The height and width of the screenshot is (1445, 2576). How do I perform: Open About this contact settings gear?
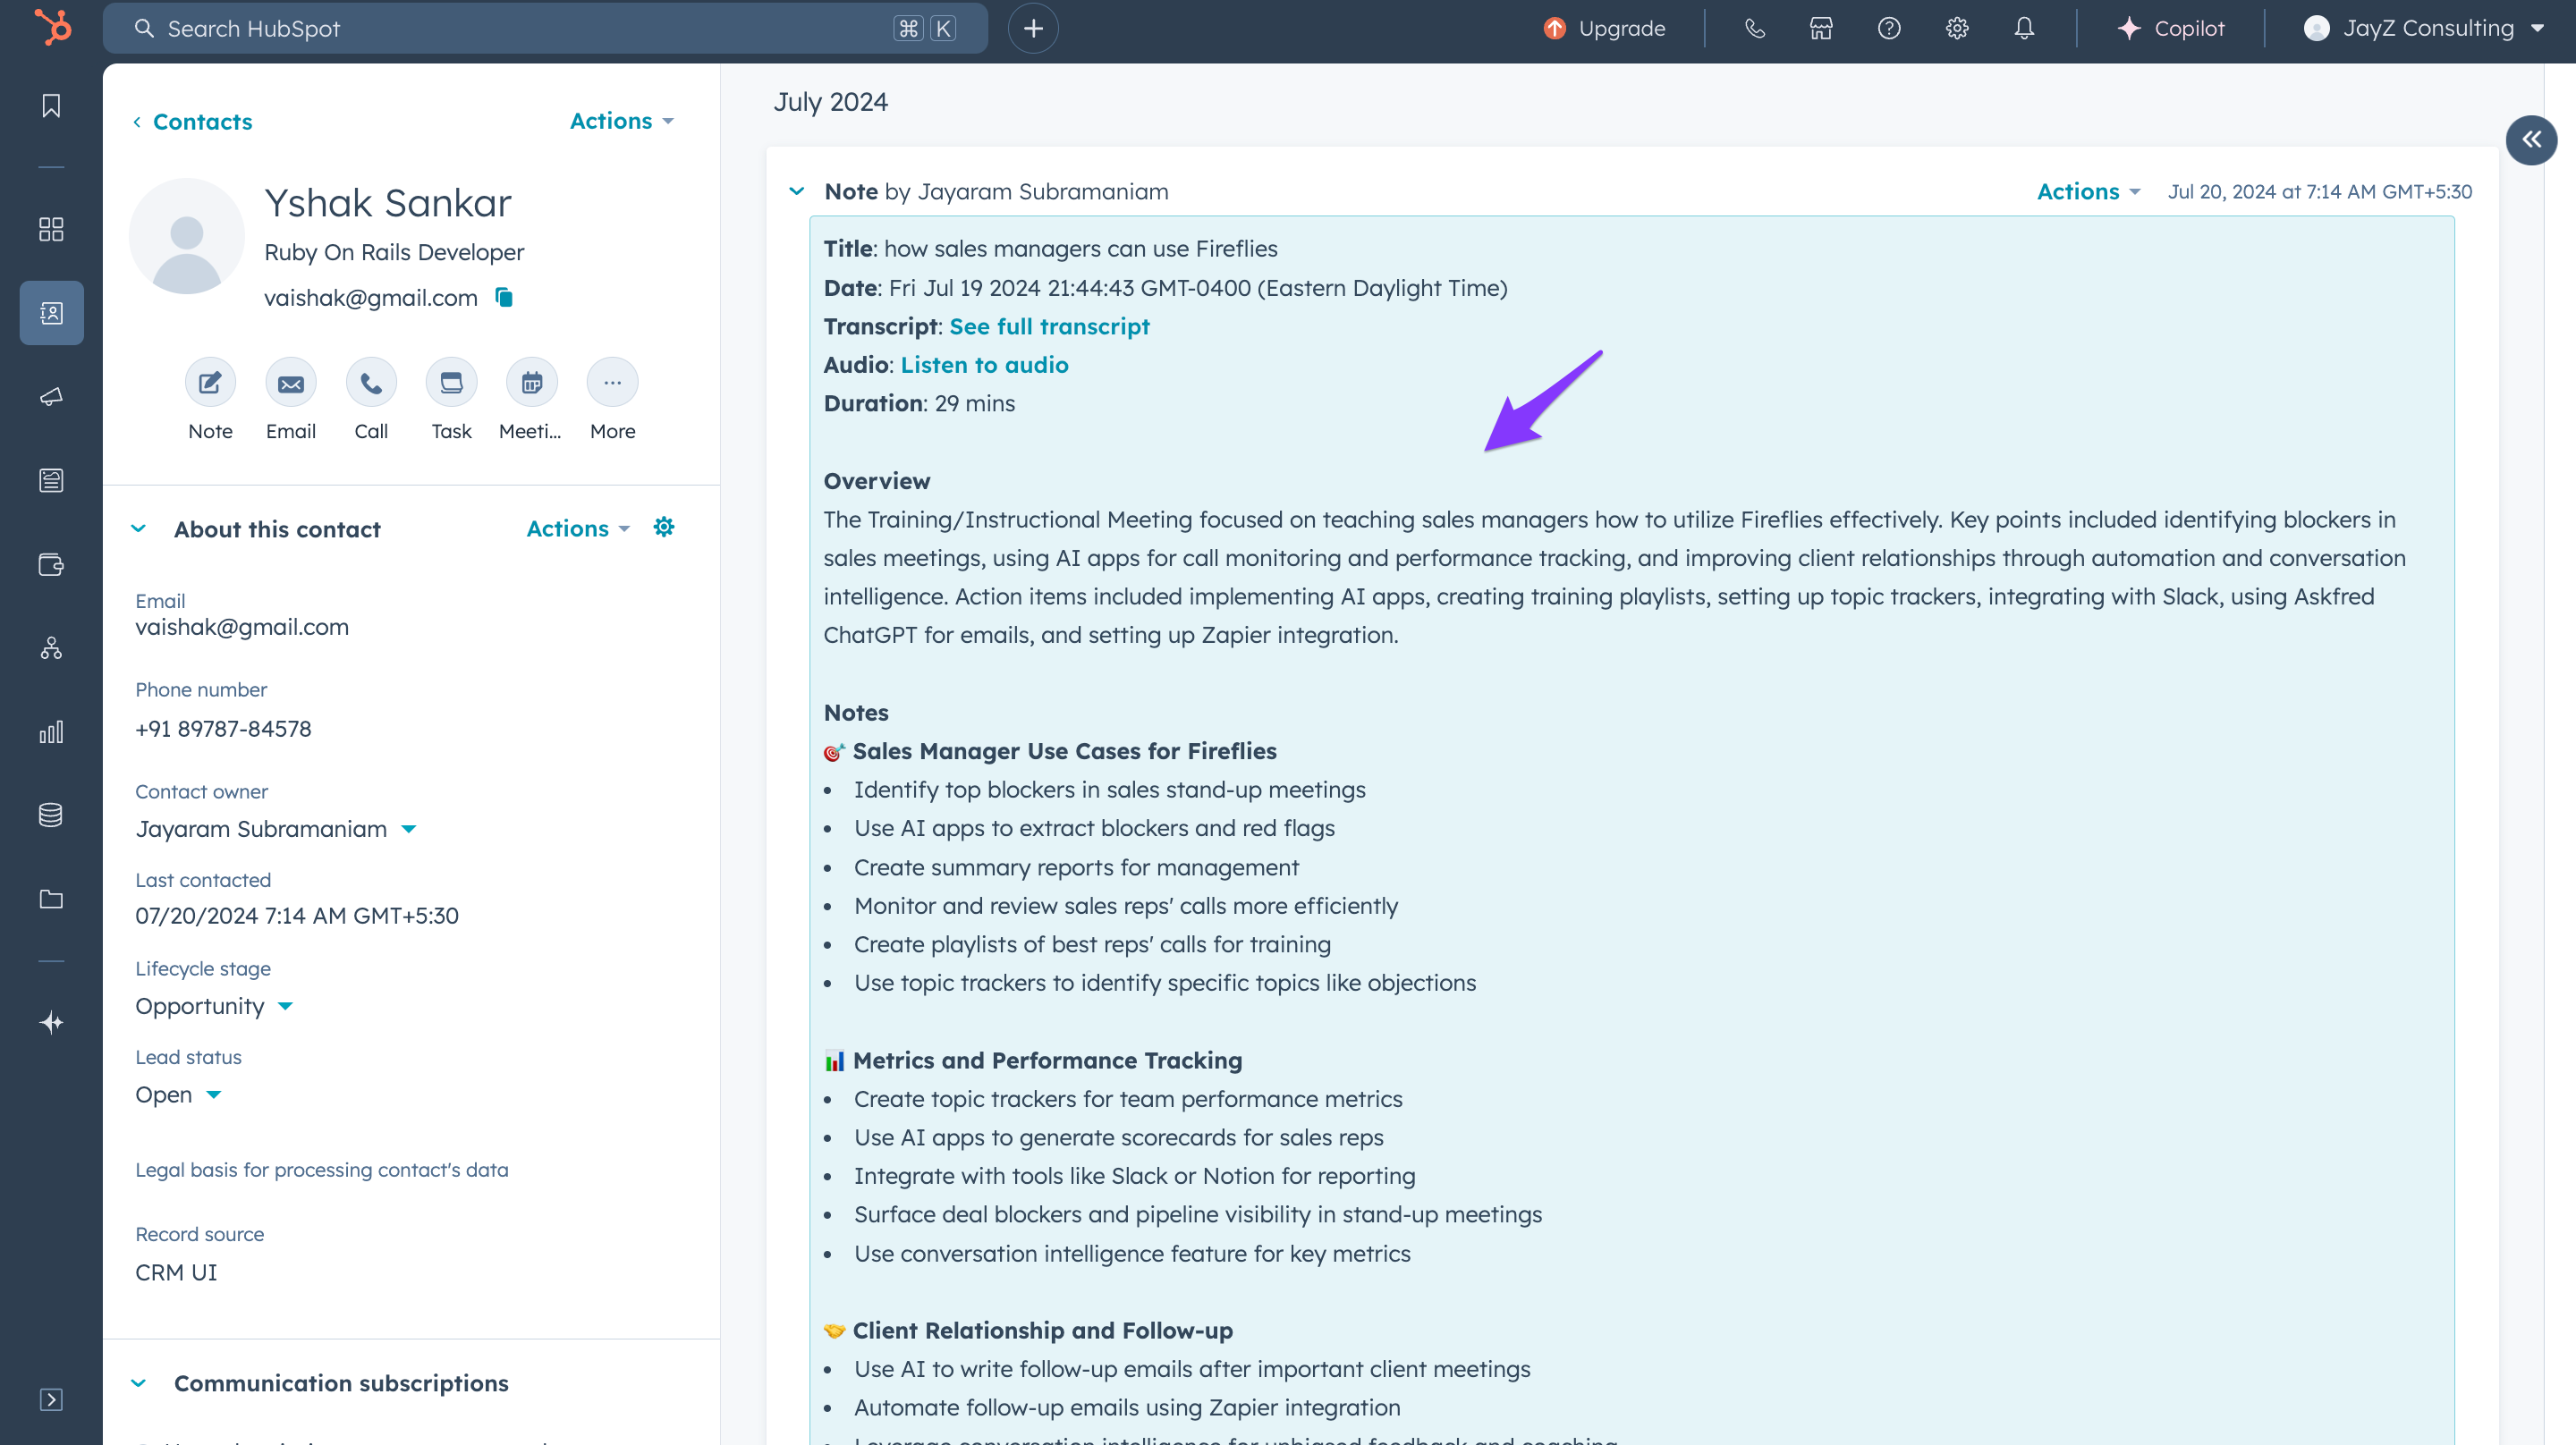point(664,527)
